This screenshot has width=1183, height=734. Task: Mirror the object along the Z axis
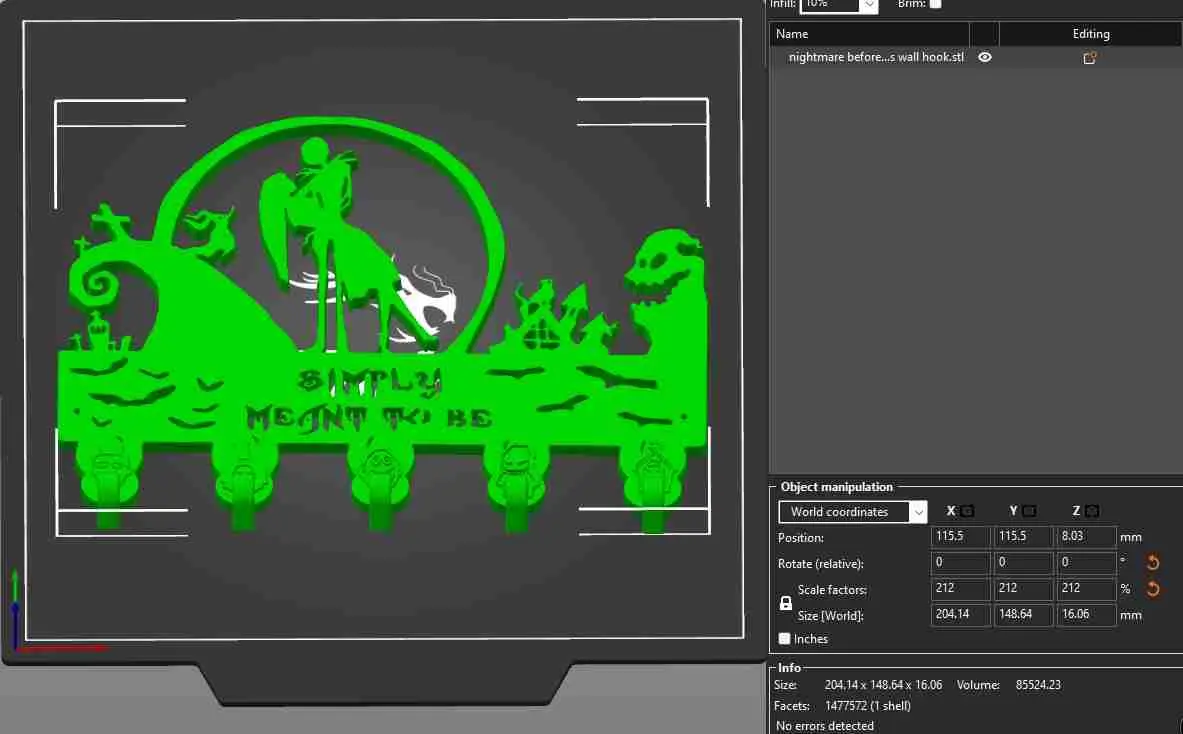pos(1092,511)
